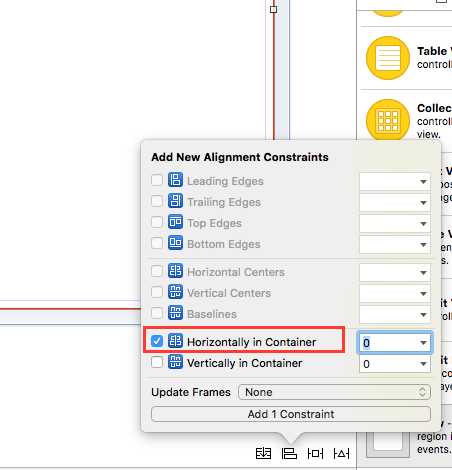
Task: Select the Table View Controller library icon
Action: [x=388, y=58]
